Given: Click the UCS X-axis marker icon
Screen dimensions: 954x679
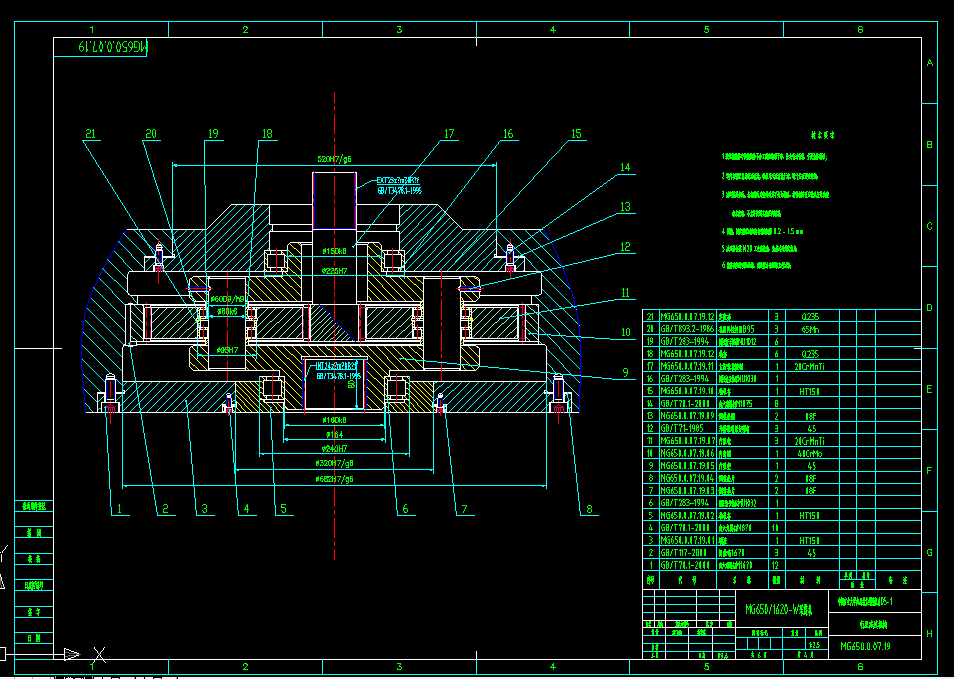Looking at the screenshot, I should pos(99,655).
